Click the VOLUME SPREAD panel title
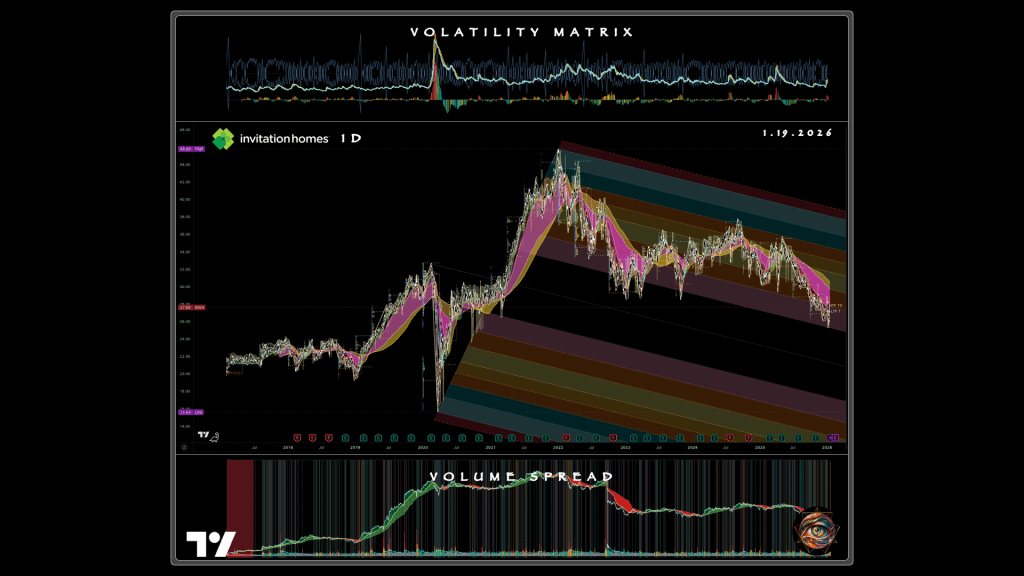 [x=521, y=477]
